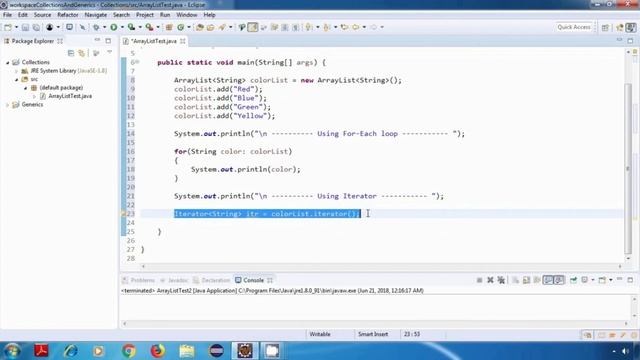640x360 pixels.
Task: Click the Back navigation arrow icon
Action: tap(356, 27)
